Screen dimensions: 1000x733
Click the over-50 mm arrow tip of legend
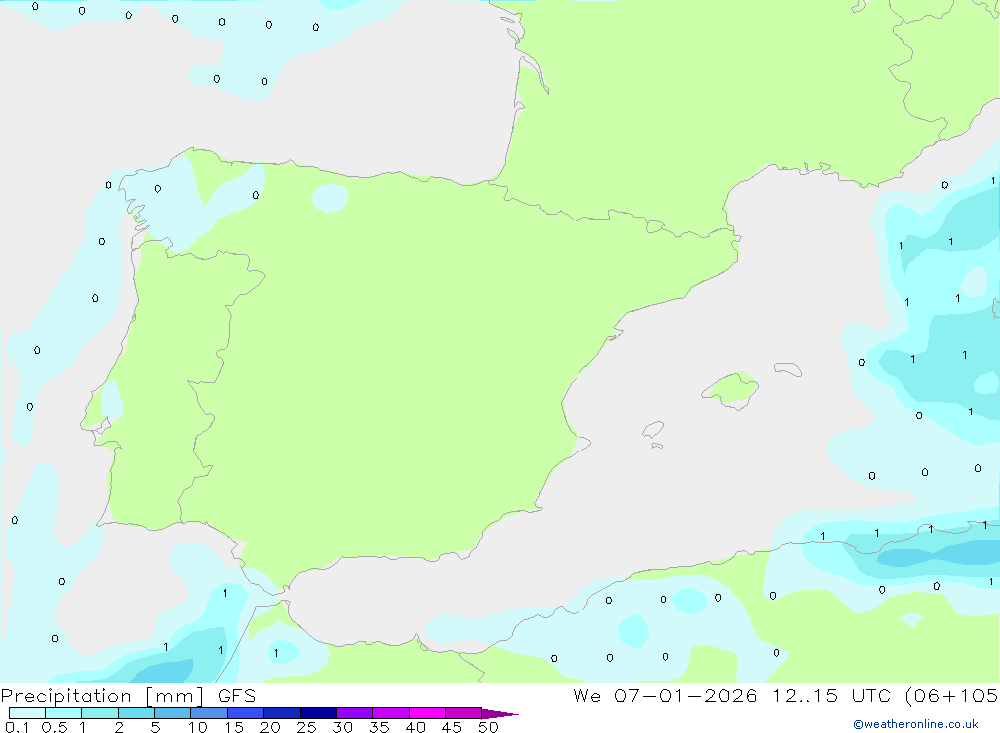point(500,714)
